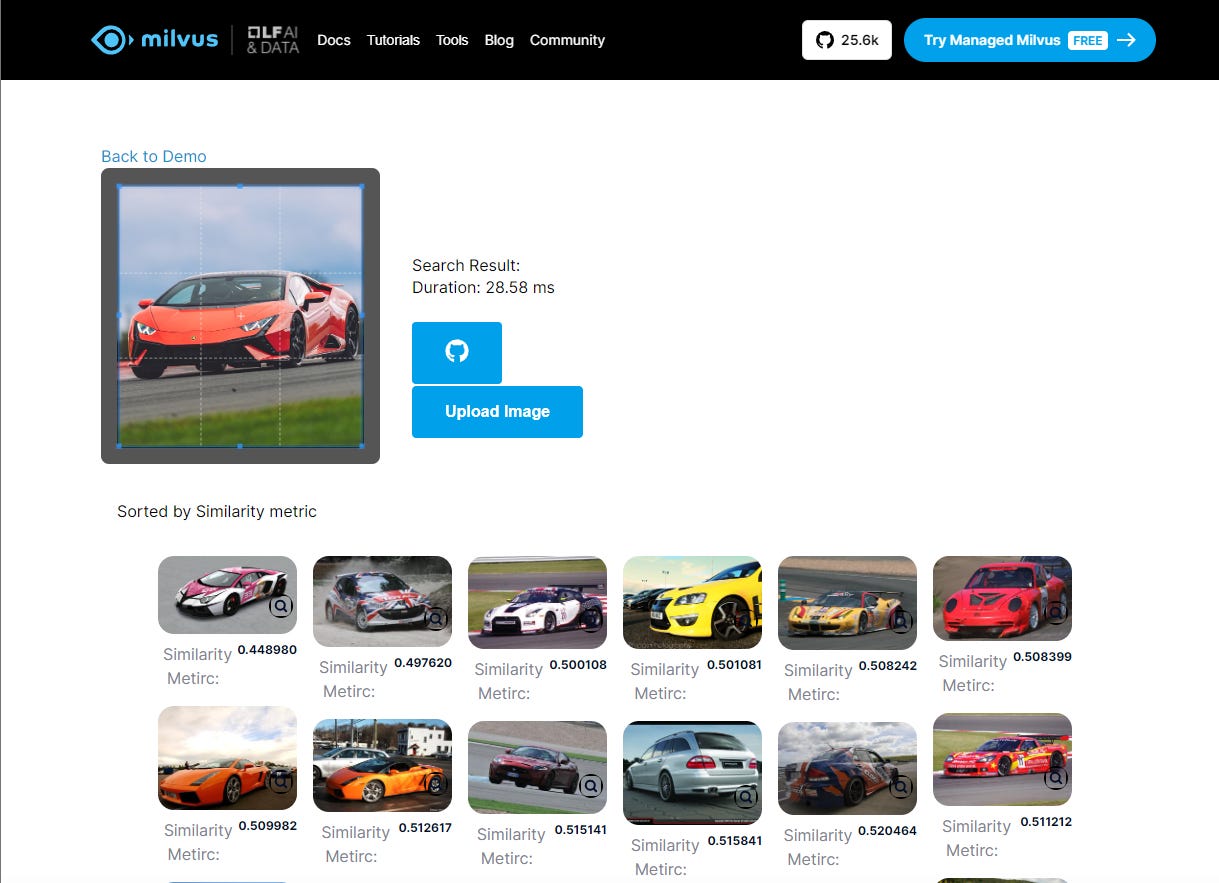Image resolution: width=1219 pixels, height=883 pixels.
Task: Click magnifier icon on 0.520464 result image
Action: (901, 787)
